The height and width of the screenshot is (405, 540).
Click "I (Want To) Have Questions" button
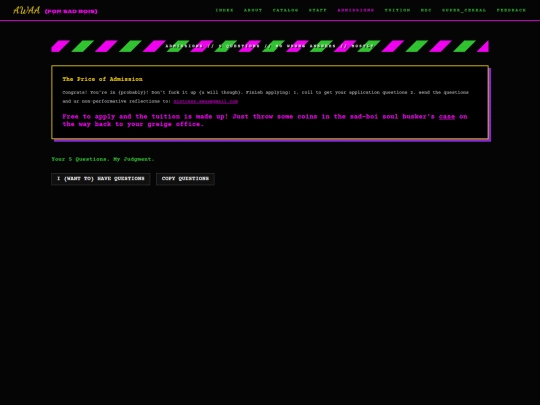(x=101, y=179)
